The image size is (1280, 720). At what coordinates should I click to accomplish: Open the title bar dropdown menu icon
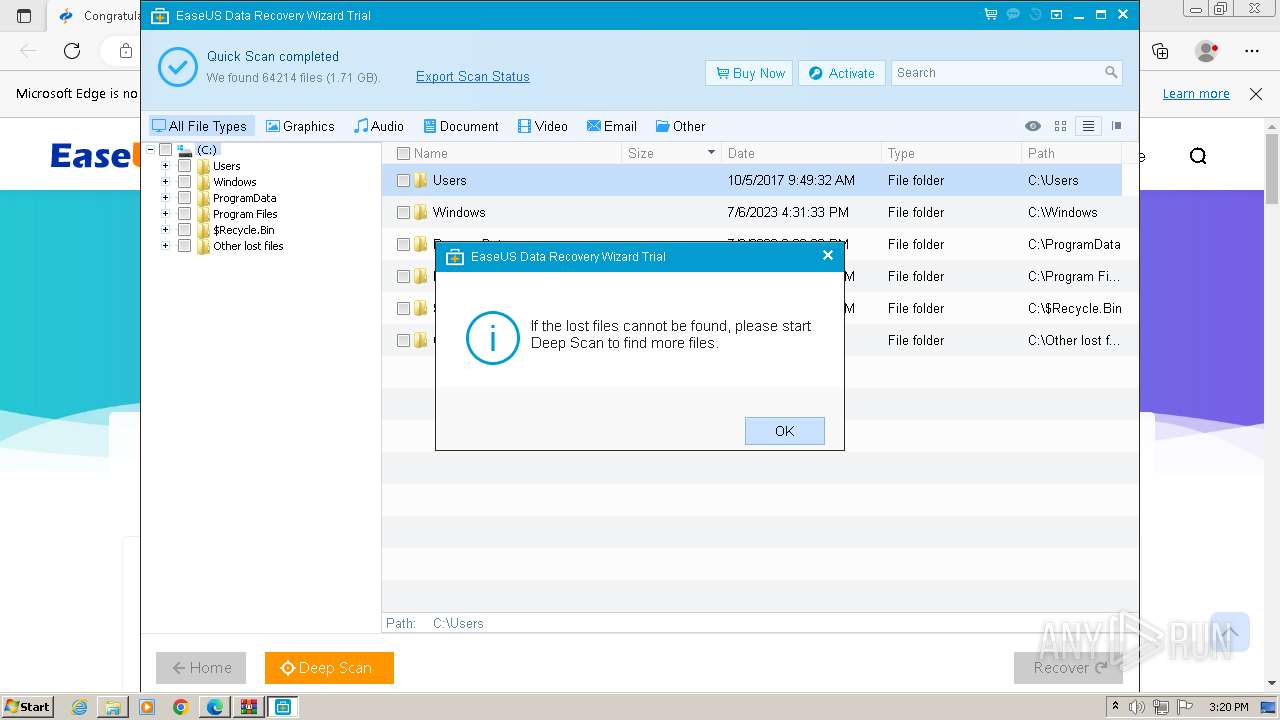[x=1057, y=15]
